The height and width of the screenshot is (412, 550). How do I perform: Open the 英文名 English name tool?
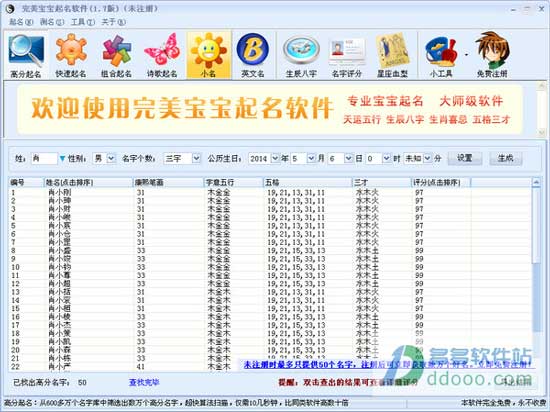coord(253,55)
